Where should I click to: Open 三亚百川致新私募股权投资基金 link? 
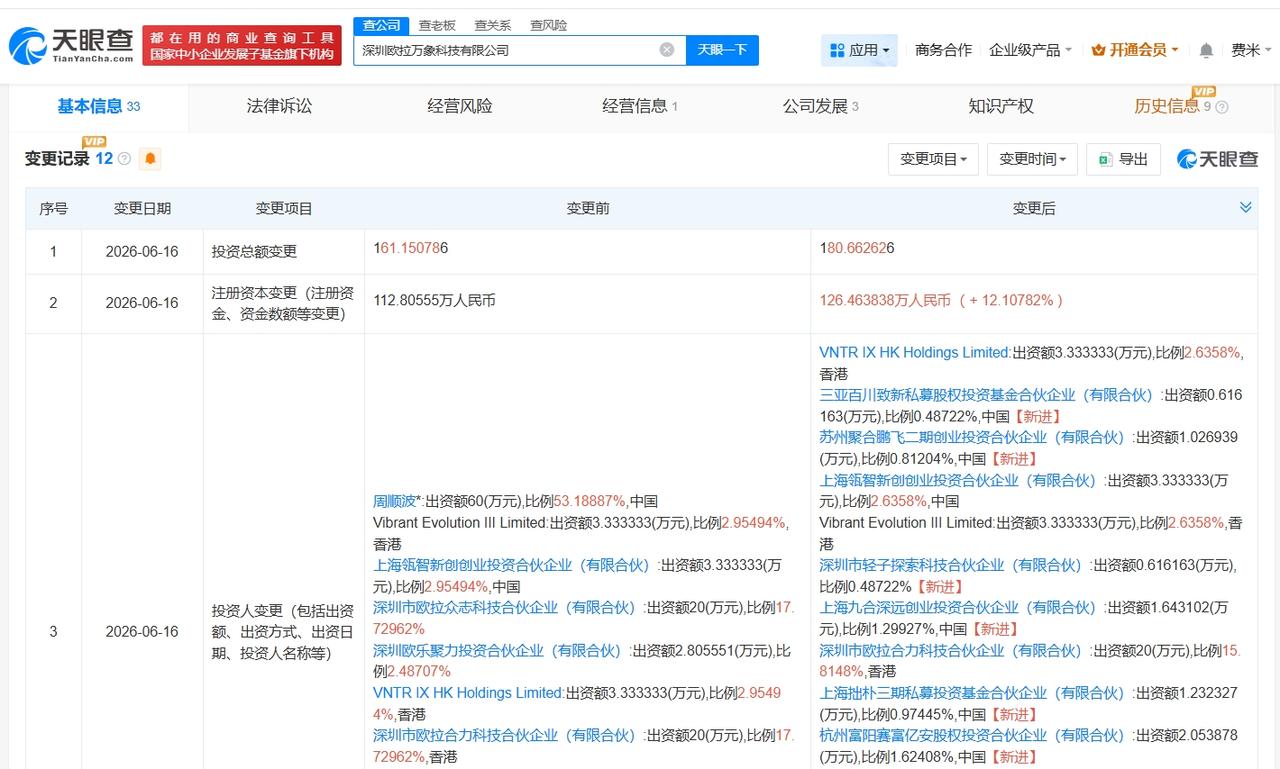987,395
